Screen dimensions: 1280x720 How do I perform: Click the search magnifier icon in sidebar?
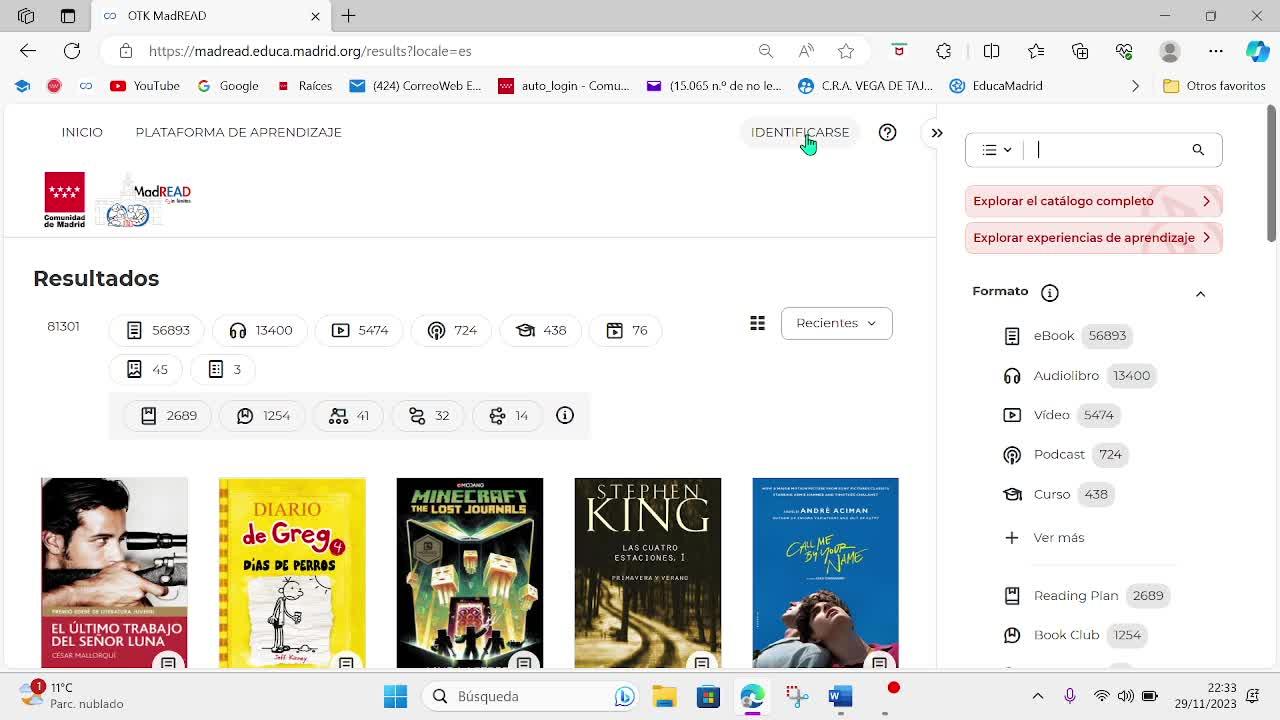coord(1198,150)
